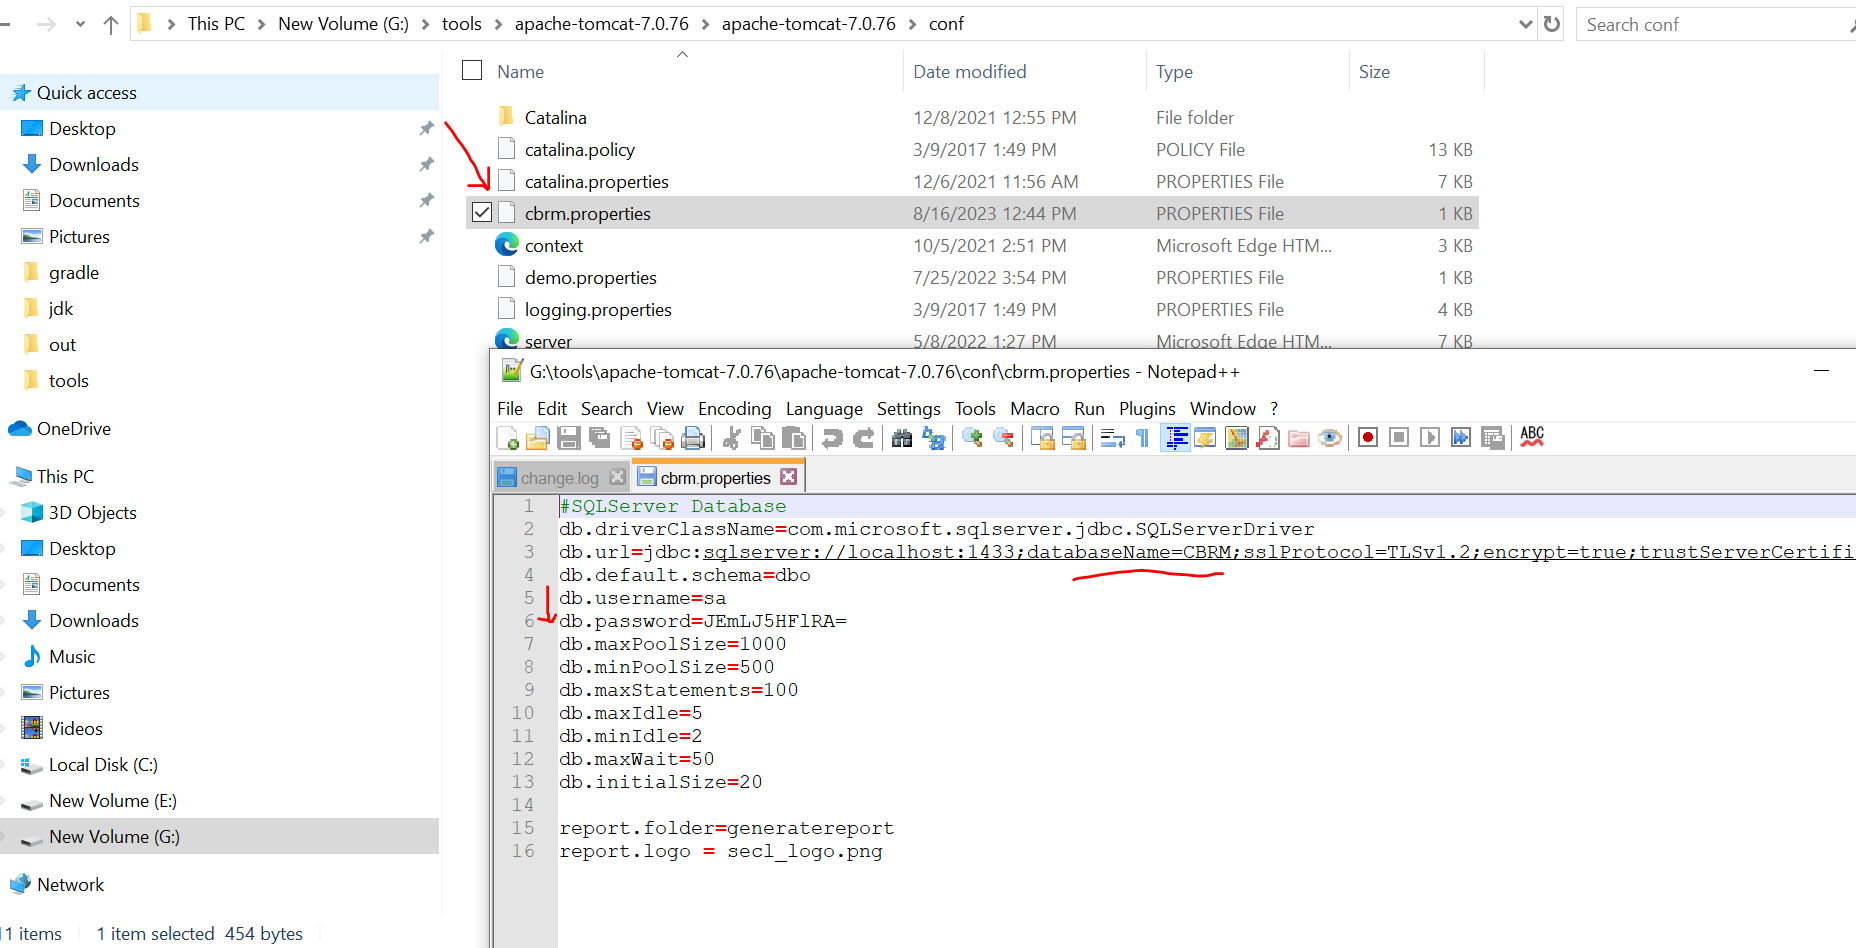Open Downloads under Quick access
1856x948 pixels.
tap(94, 165)
